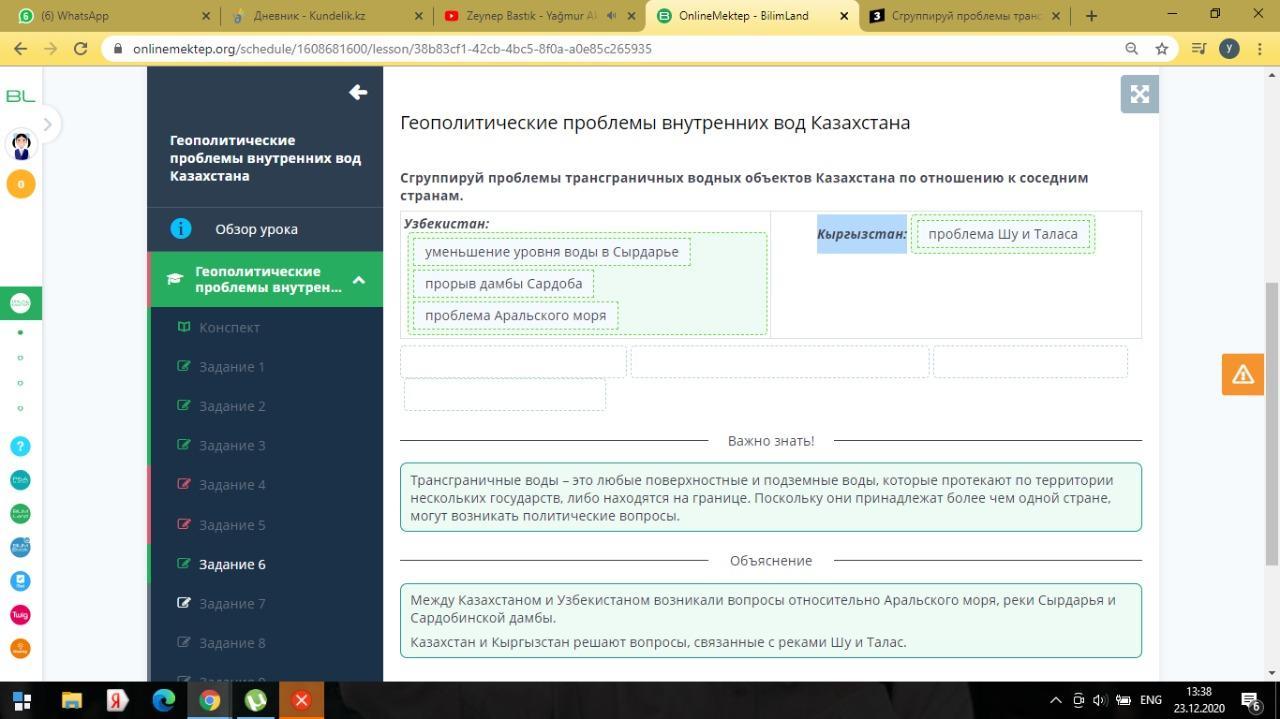1280x719 pixels.
Task: Open the media control toolbar button
Action: click(x=1199, y=48)
